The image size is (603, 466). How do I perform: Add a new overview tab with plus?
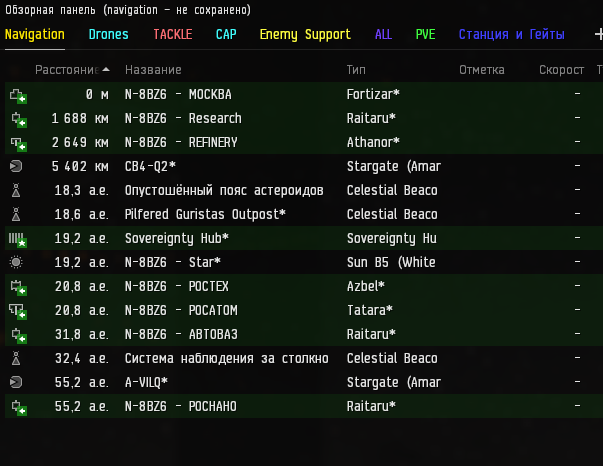(x=598, y=34)
